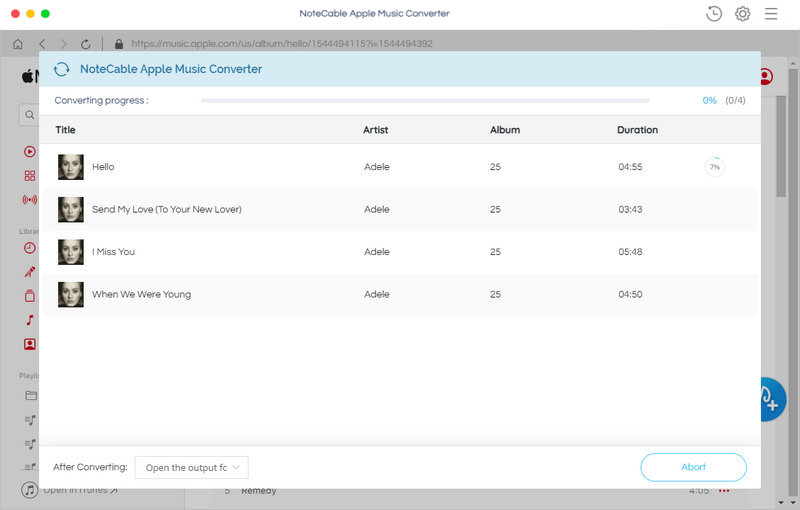Navigate back with the left arrow

[x=42, y=44]
